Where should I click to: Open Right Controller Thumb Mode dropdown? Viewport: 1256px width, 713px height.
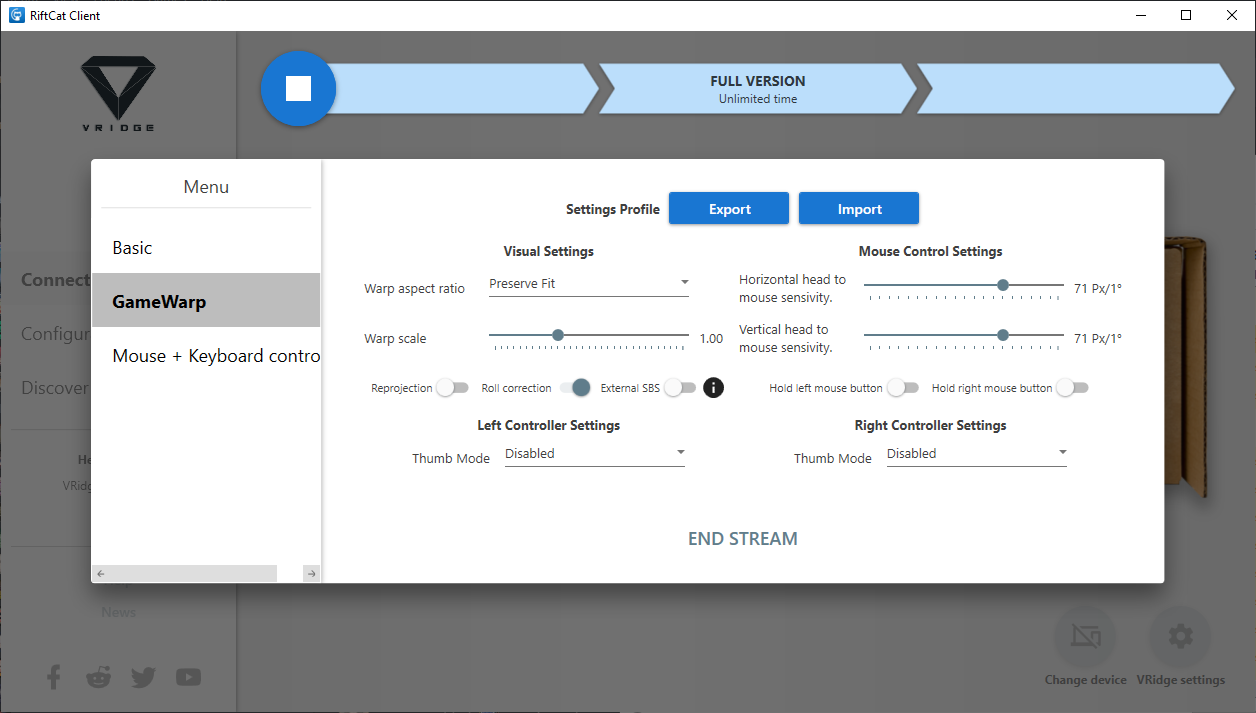coord(977,454)
